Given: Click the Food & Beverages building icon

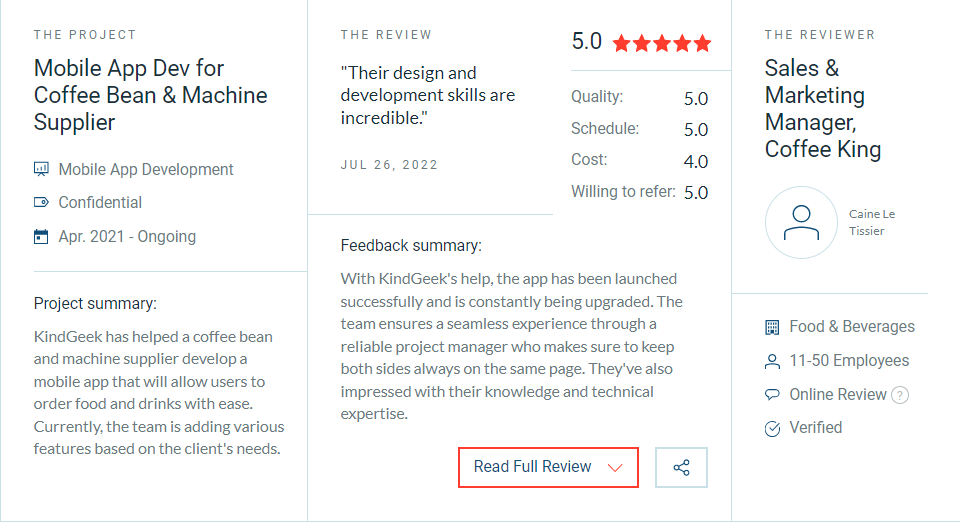Looking at the screenshot, I should point(772,327).
